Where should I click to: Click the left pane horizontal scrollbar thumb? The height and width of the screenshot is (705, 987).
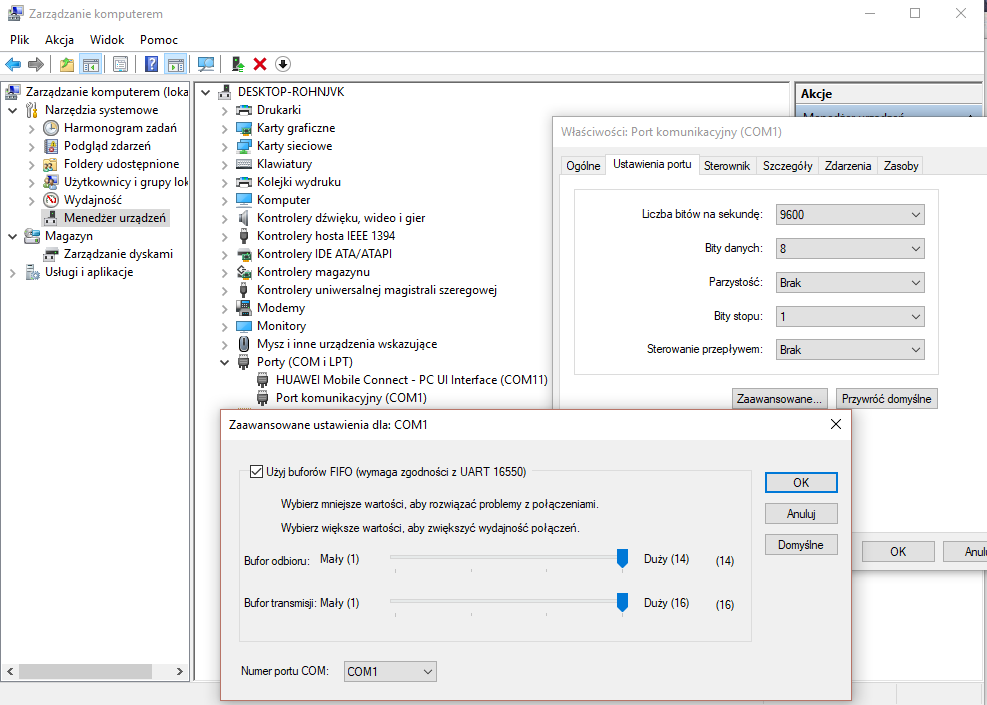pyautogui.click(x=85, y=672)
